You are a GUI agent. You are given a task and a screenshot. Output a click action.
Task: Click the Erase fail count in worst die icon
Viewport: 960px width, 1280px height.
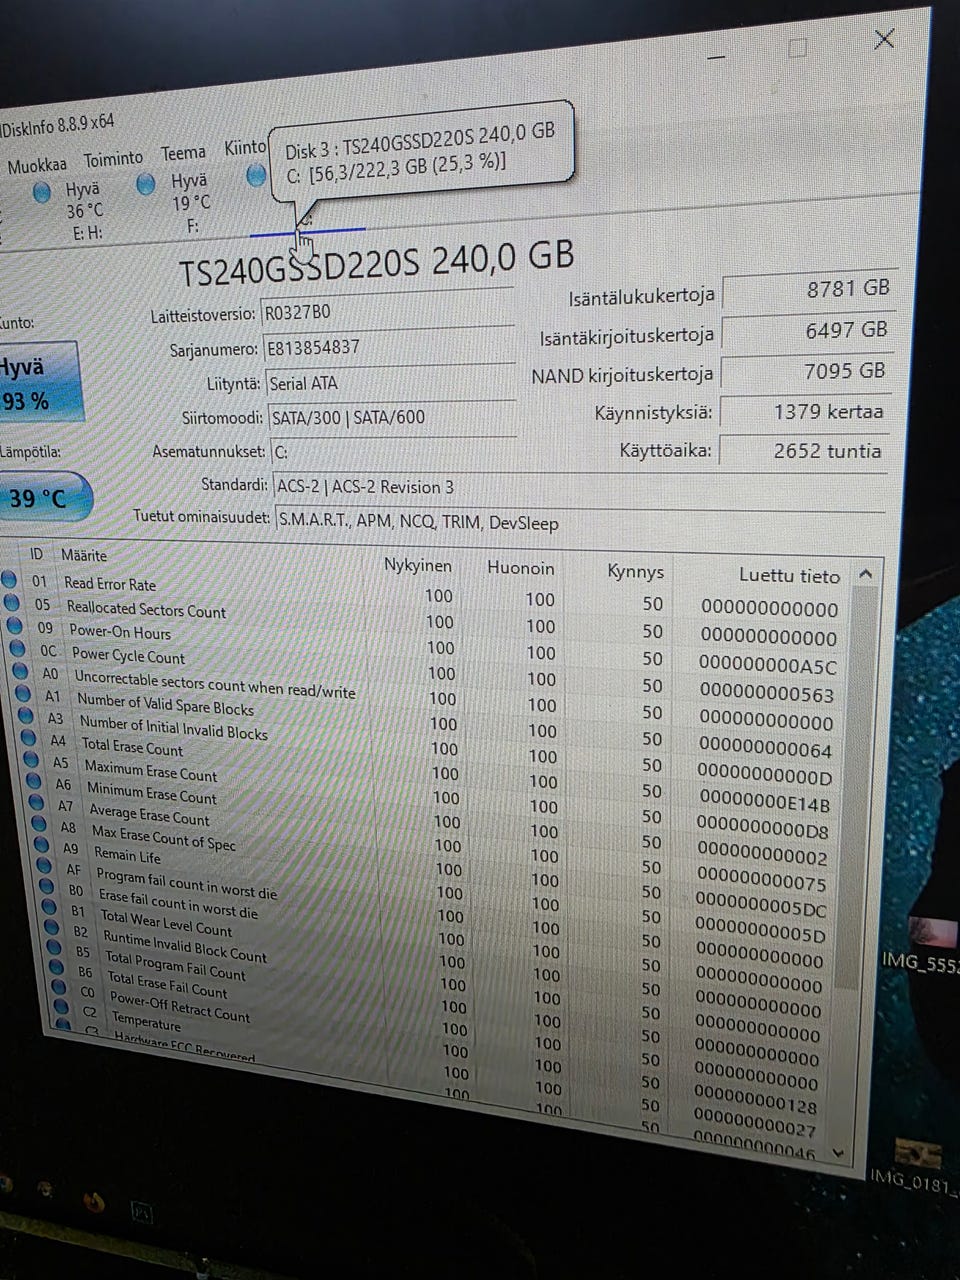(48, 886)
